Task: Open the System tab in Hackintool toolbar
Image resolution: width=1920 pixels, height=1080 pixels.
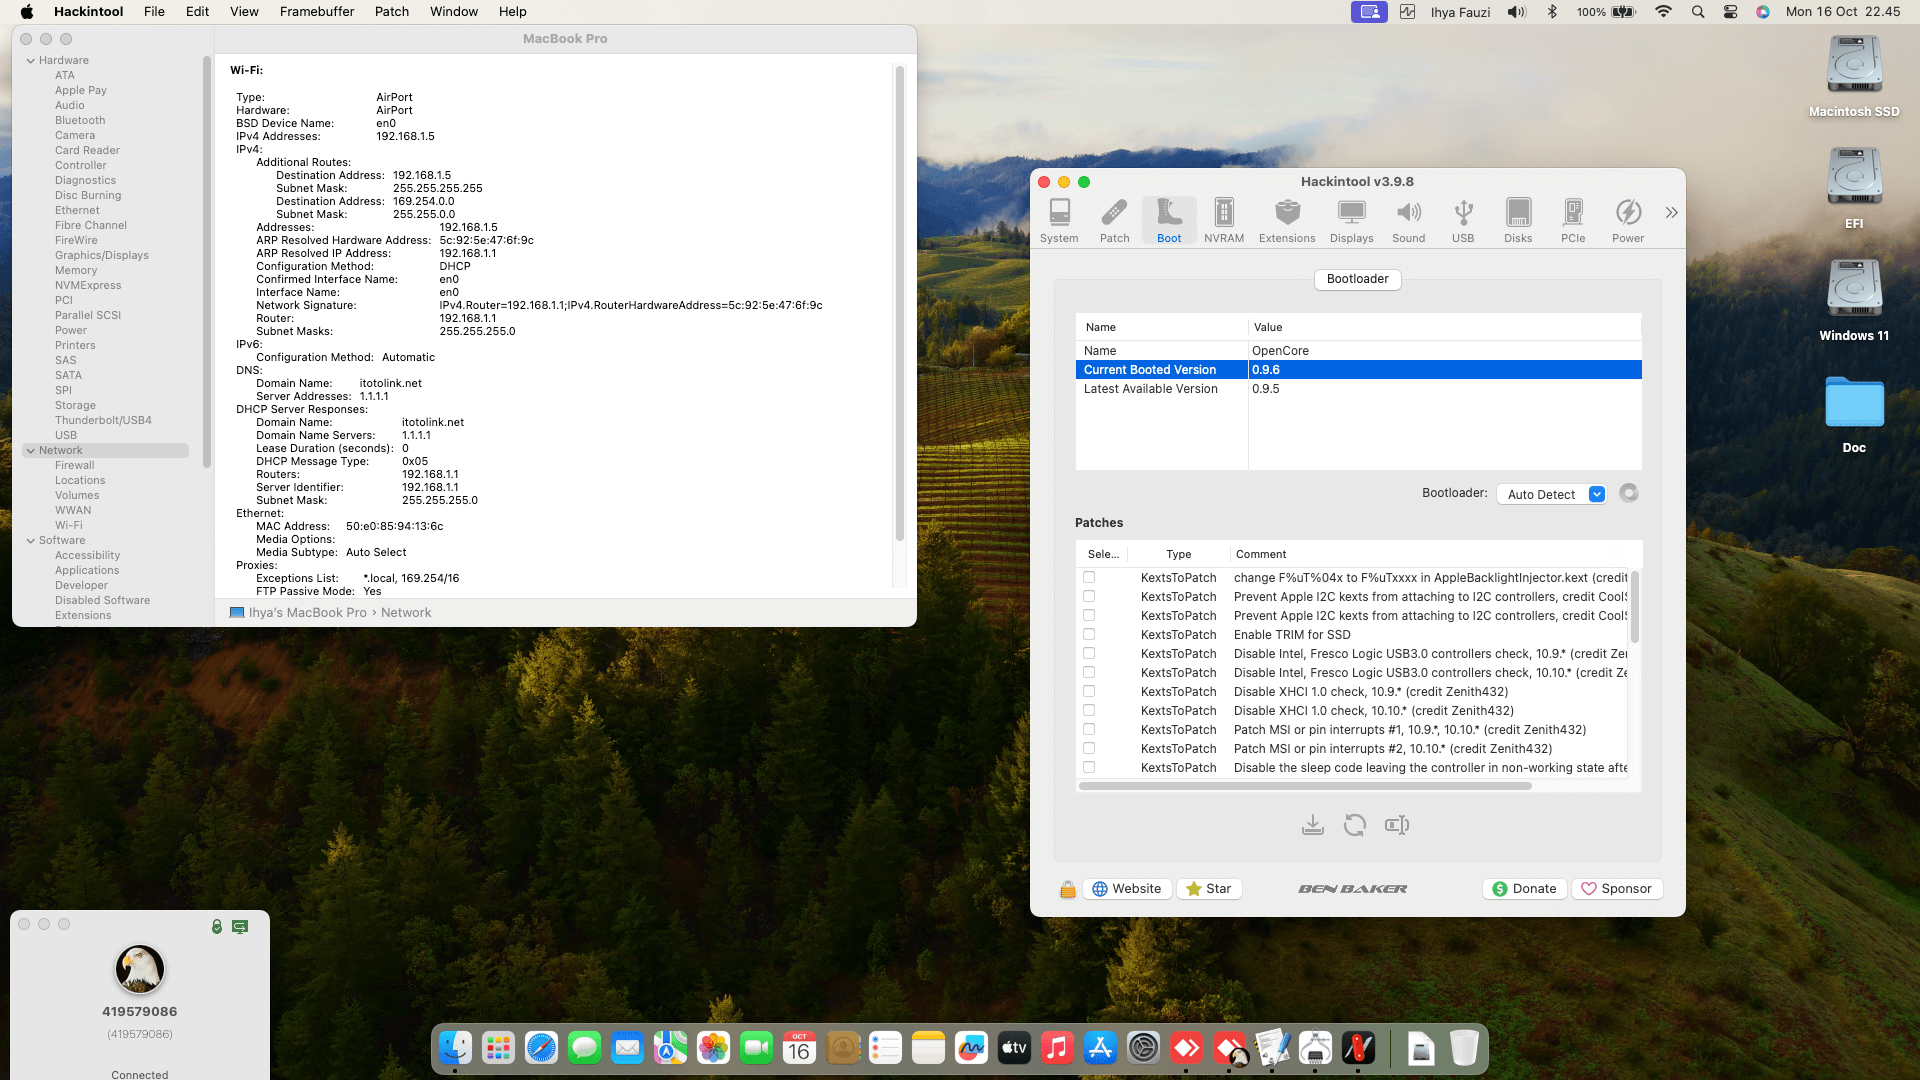Action: pos(1059,220)
